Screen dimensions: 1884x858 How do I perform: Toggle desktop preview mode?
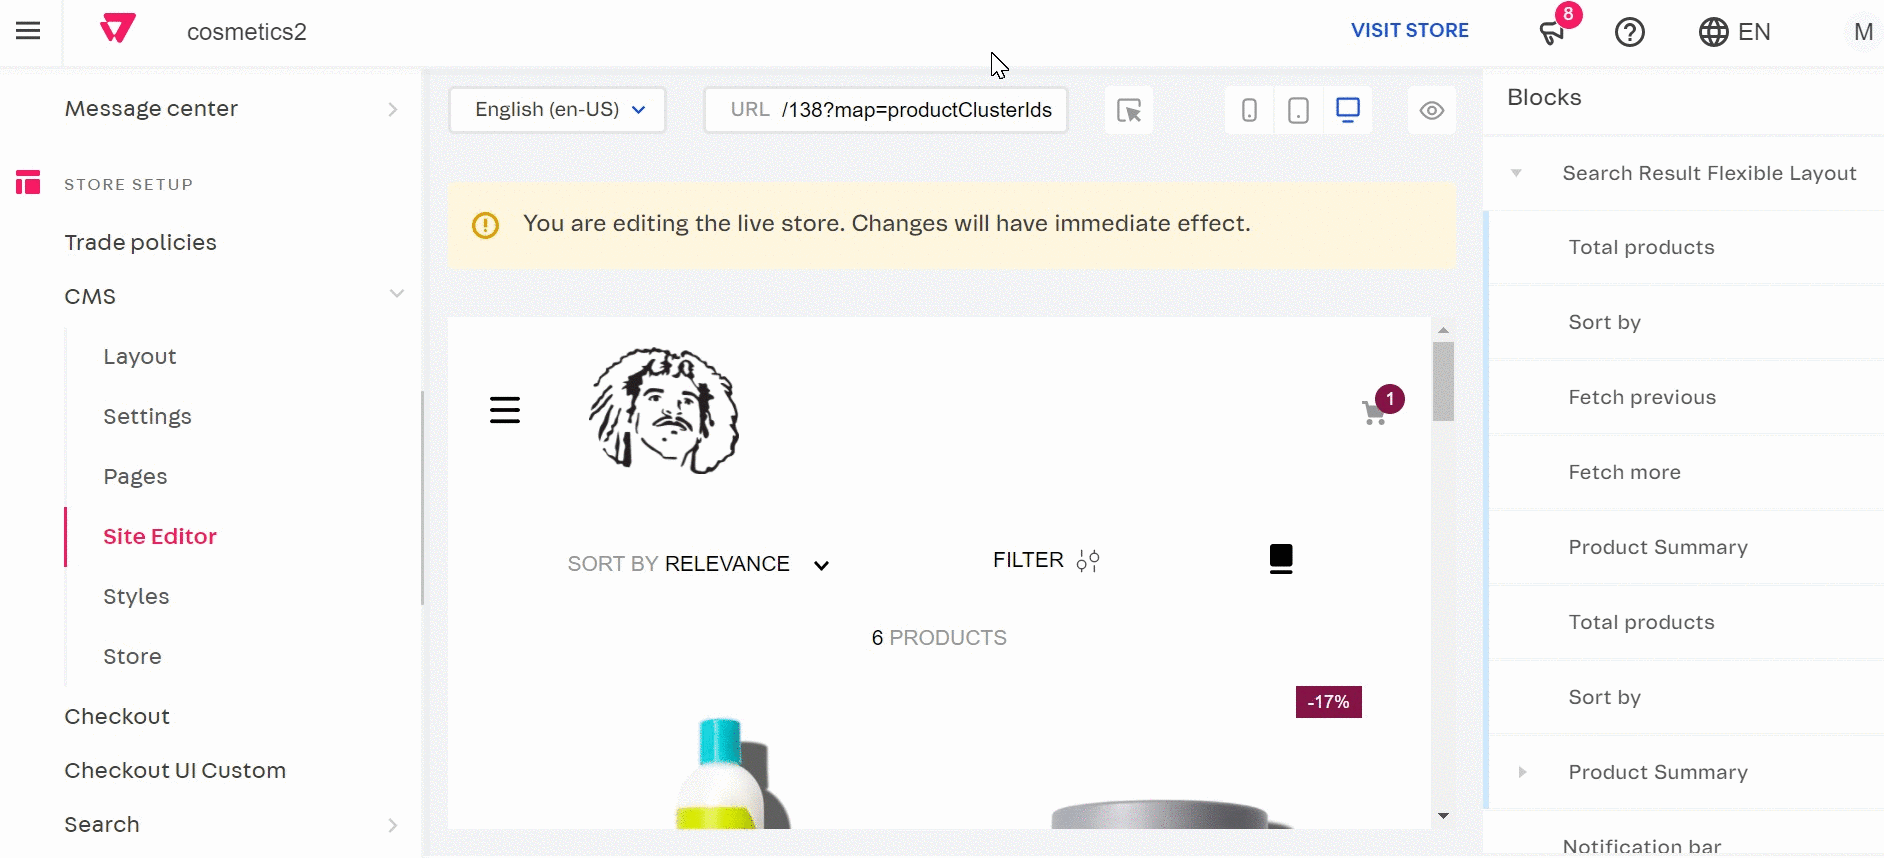point(1349,108)
